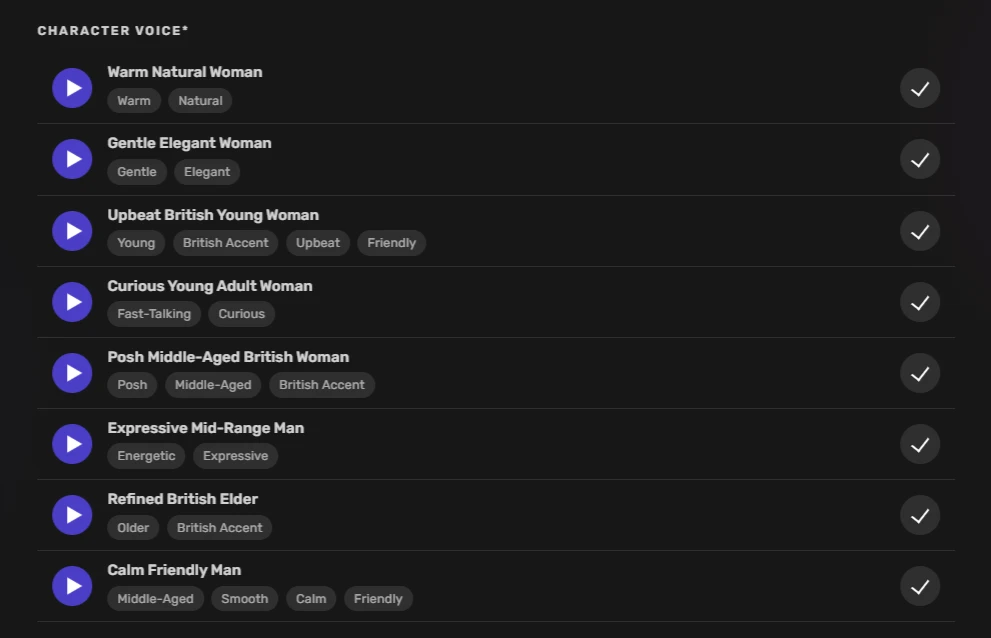The height and width of the screenshot is (638, 991).
Task: Click the Posh tag chip
Action: point(132,385)
